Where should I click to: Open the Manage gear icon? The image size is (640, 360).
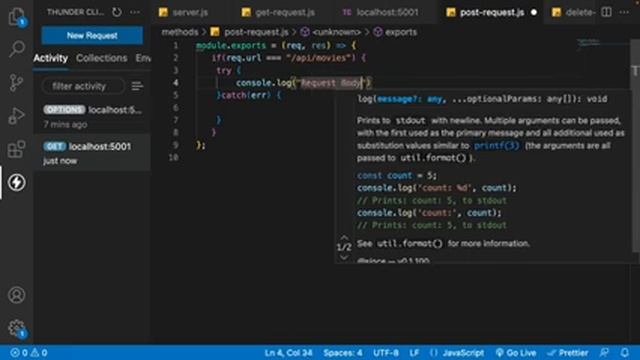pos(16,328)
